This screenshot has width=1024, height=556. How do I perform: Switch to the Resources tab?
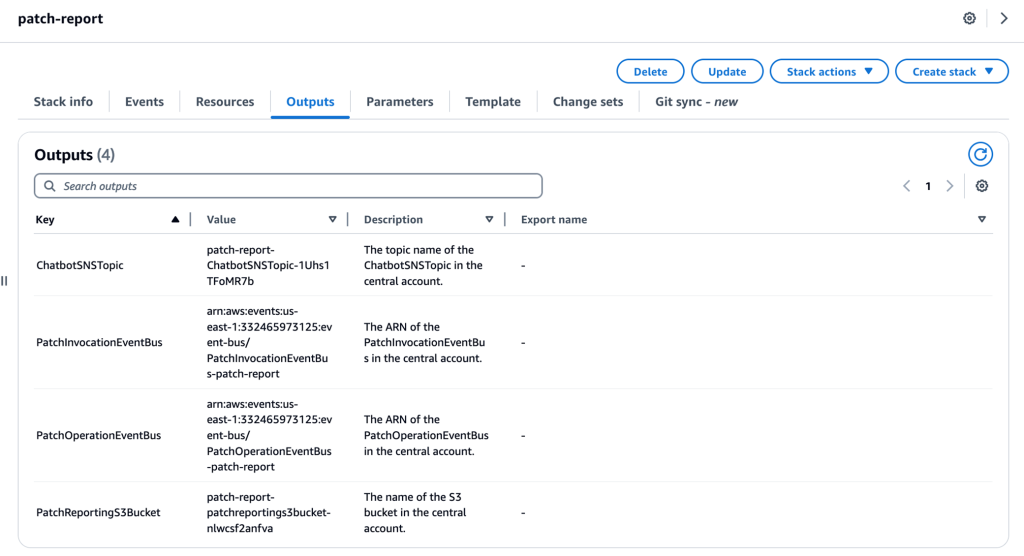click(x=225, y=101)
